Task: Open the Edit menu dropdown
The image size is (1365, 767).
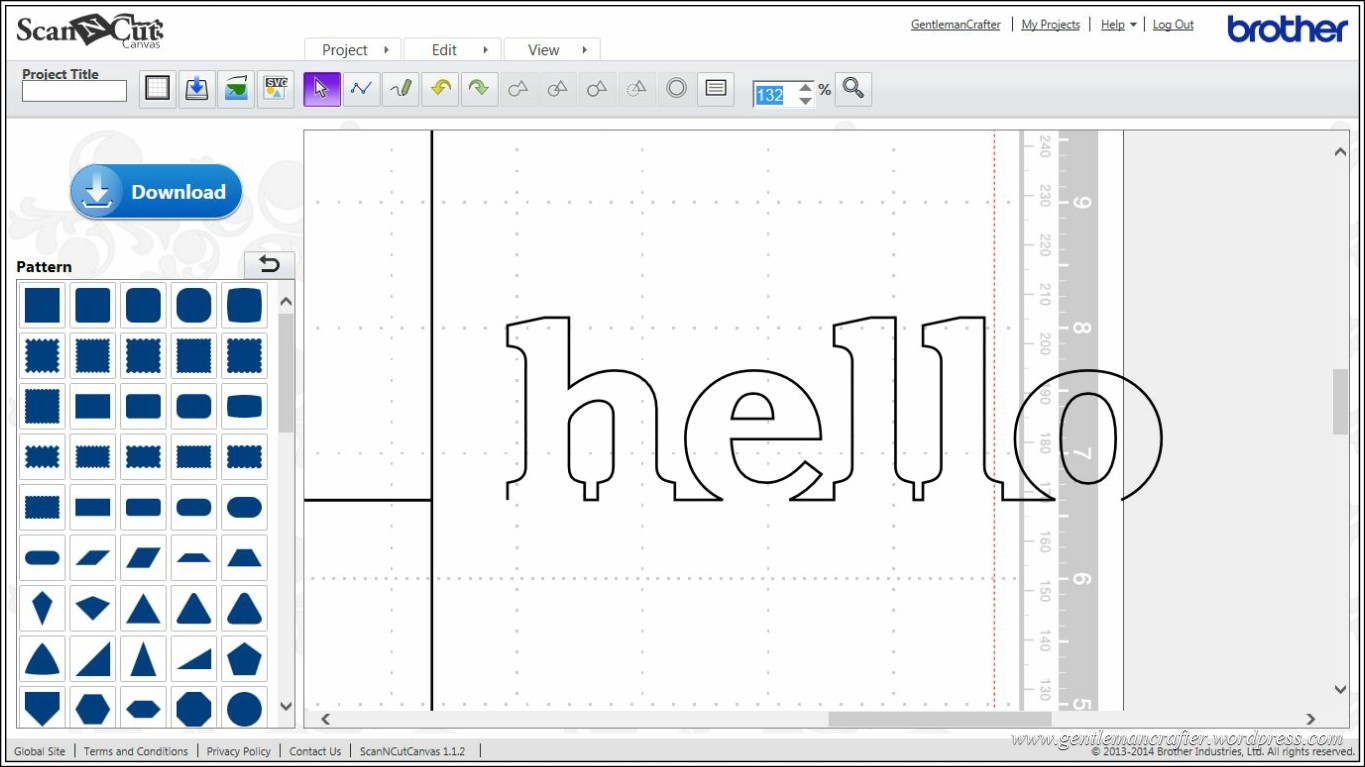Action: click(x=453, y=50)
